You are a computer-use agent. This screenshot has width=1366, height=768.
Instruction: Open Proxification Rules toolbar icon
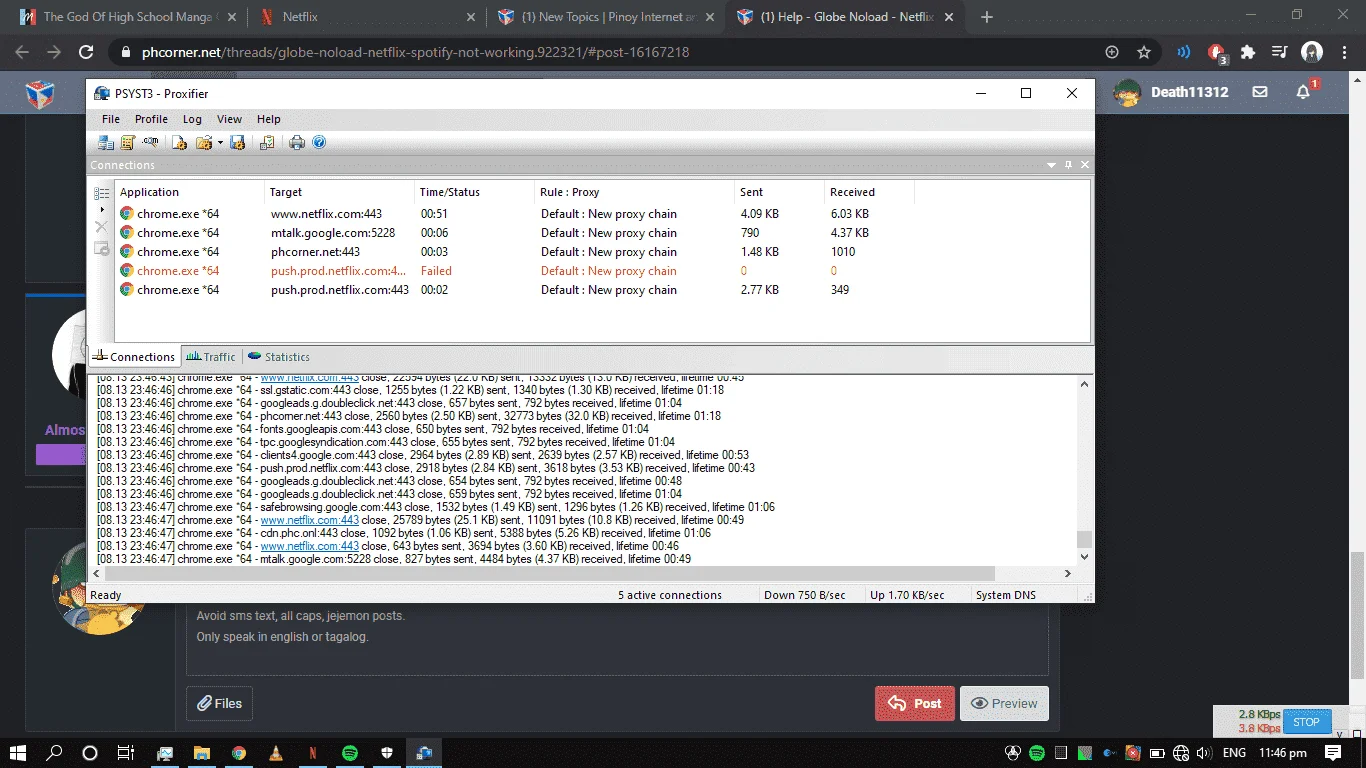pyautogui.click(x=128, y=143)
